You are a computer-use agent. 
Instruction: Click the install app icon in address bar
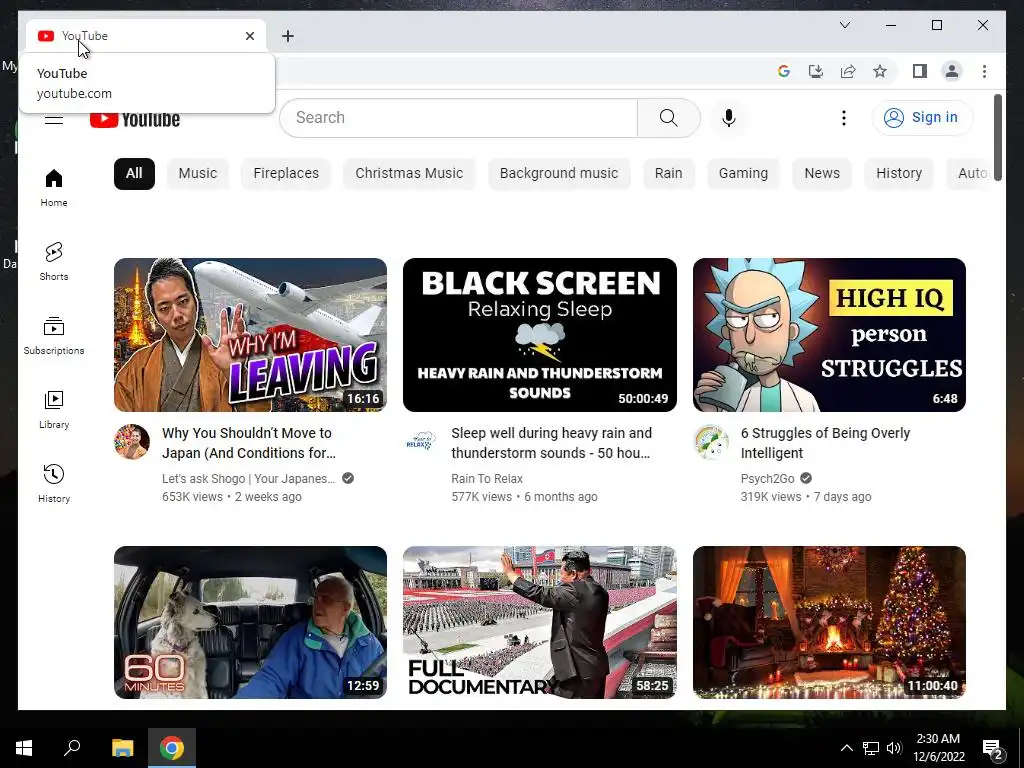coord(816,71)
